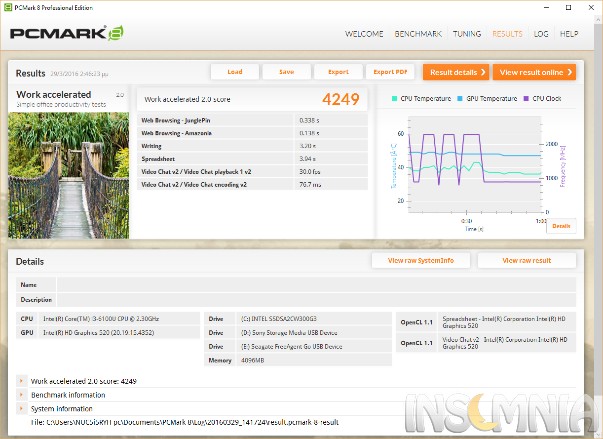Click the Export button
The image size is (603, 439).
click(338, 72)
